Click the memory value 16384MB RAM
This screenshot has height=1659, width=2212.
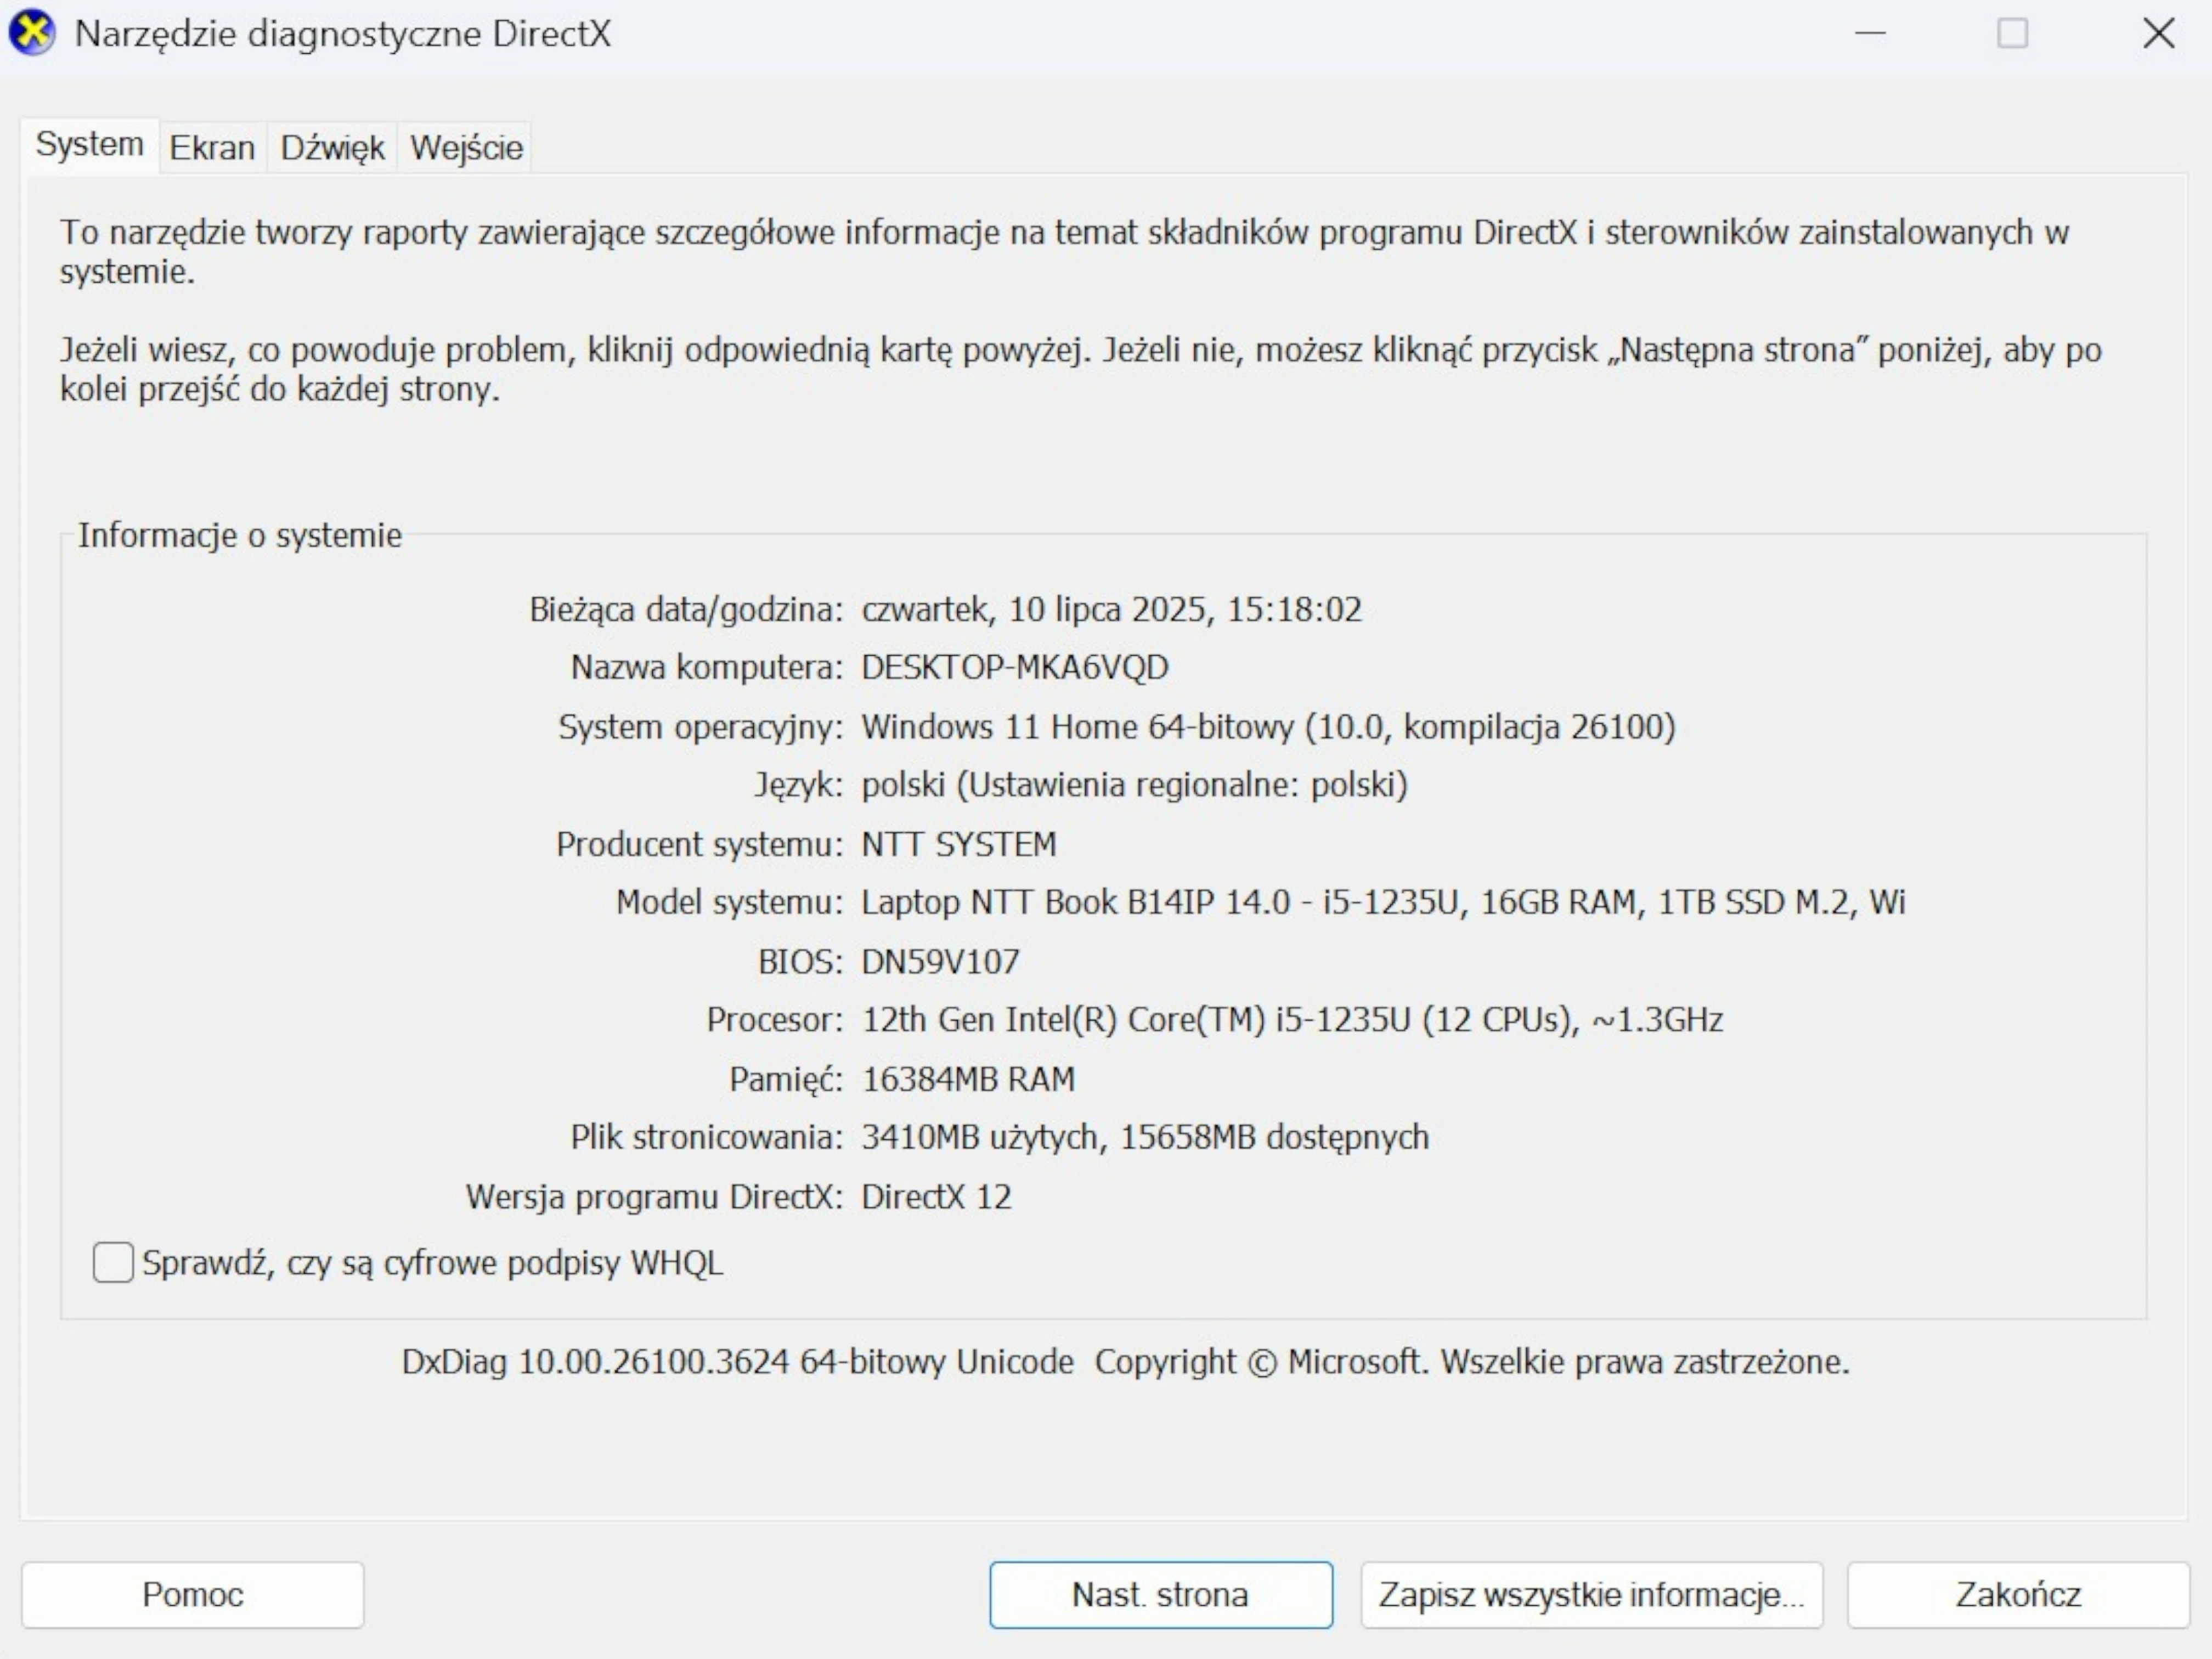968,1079
